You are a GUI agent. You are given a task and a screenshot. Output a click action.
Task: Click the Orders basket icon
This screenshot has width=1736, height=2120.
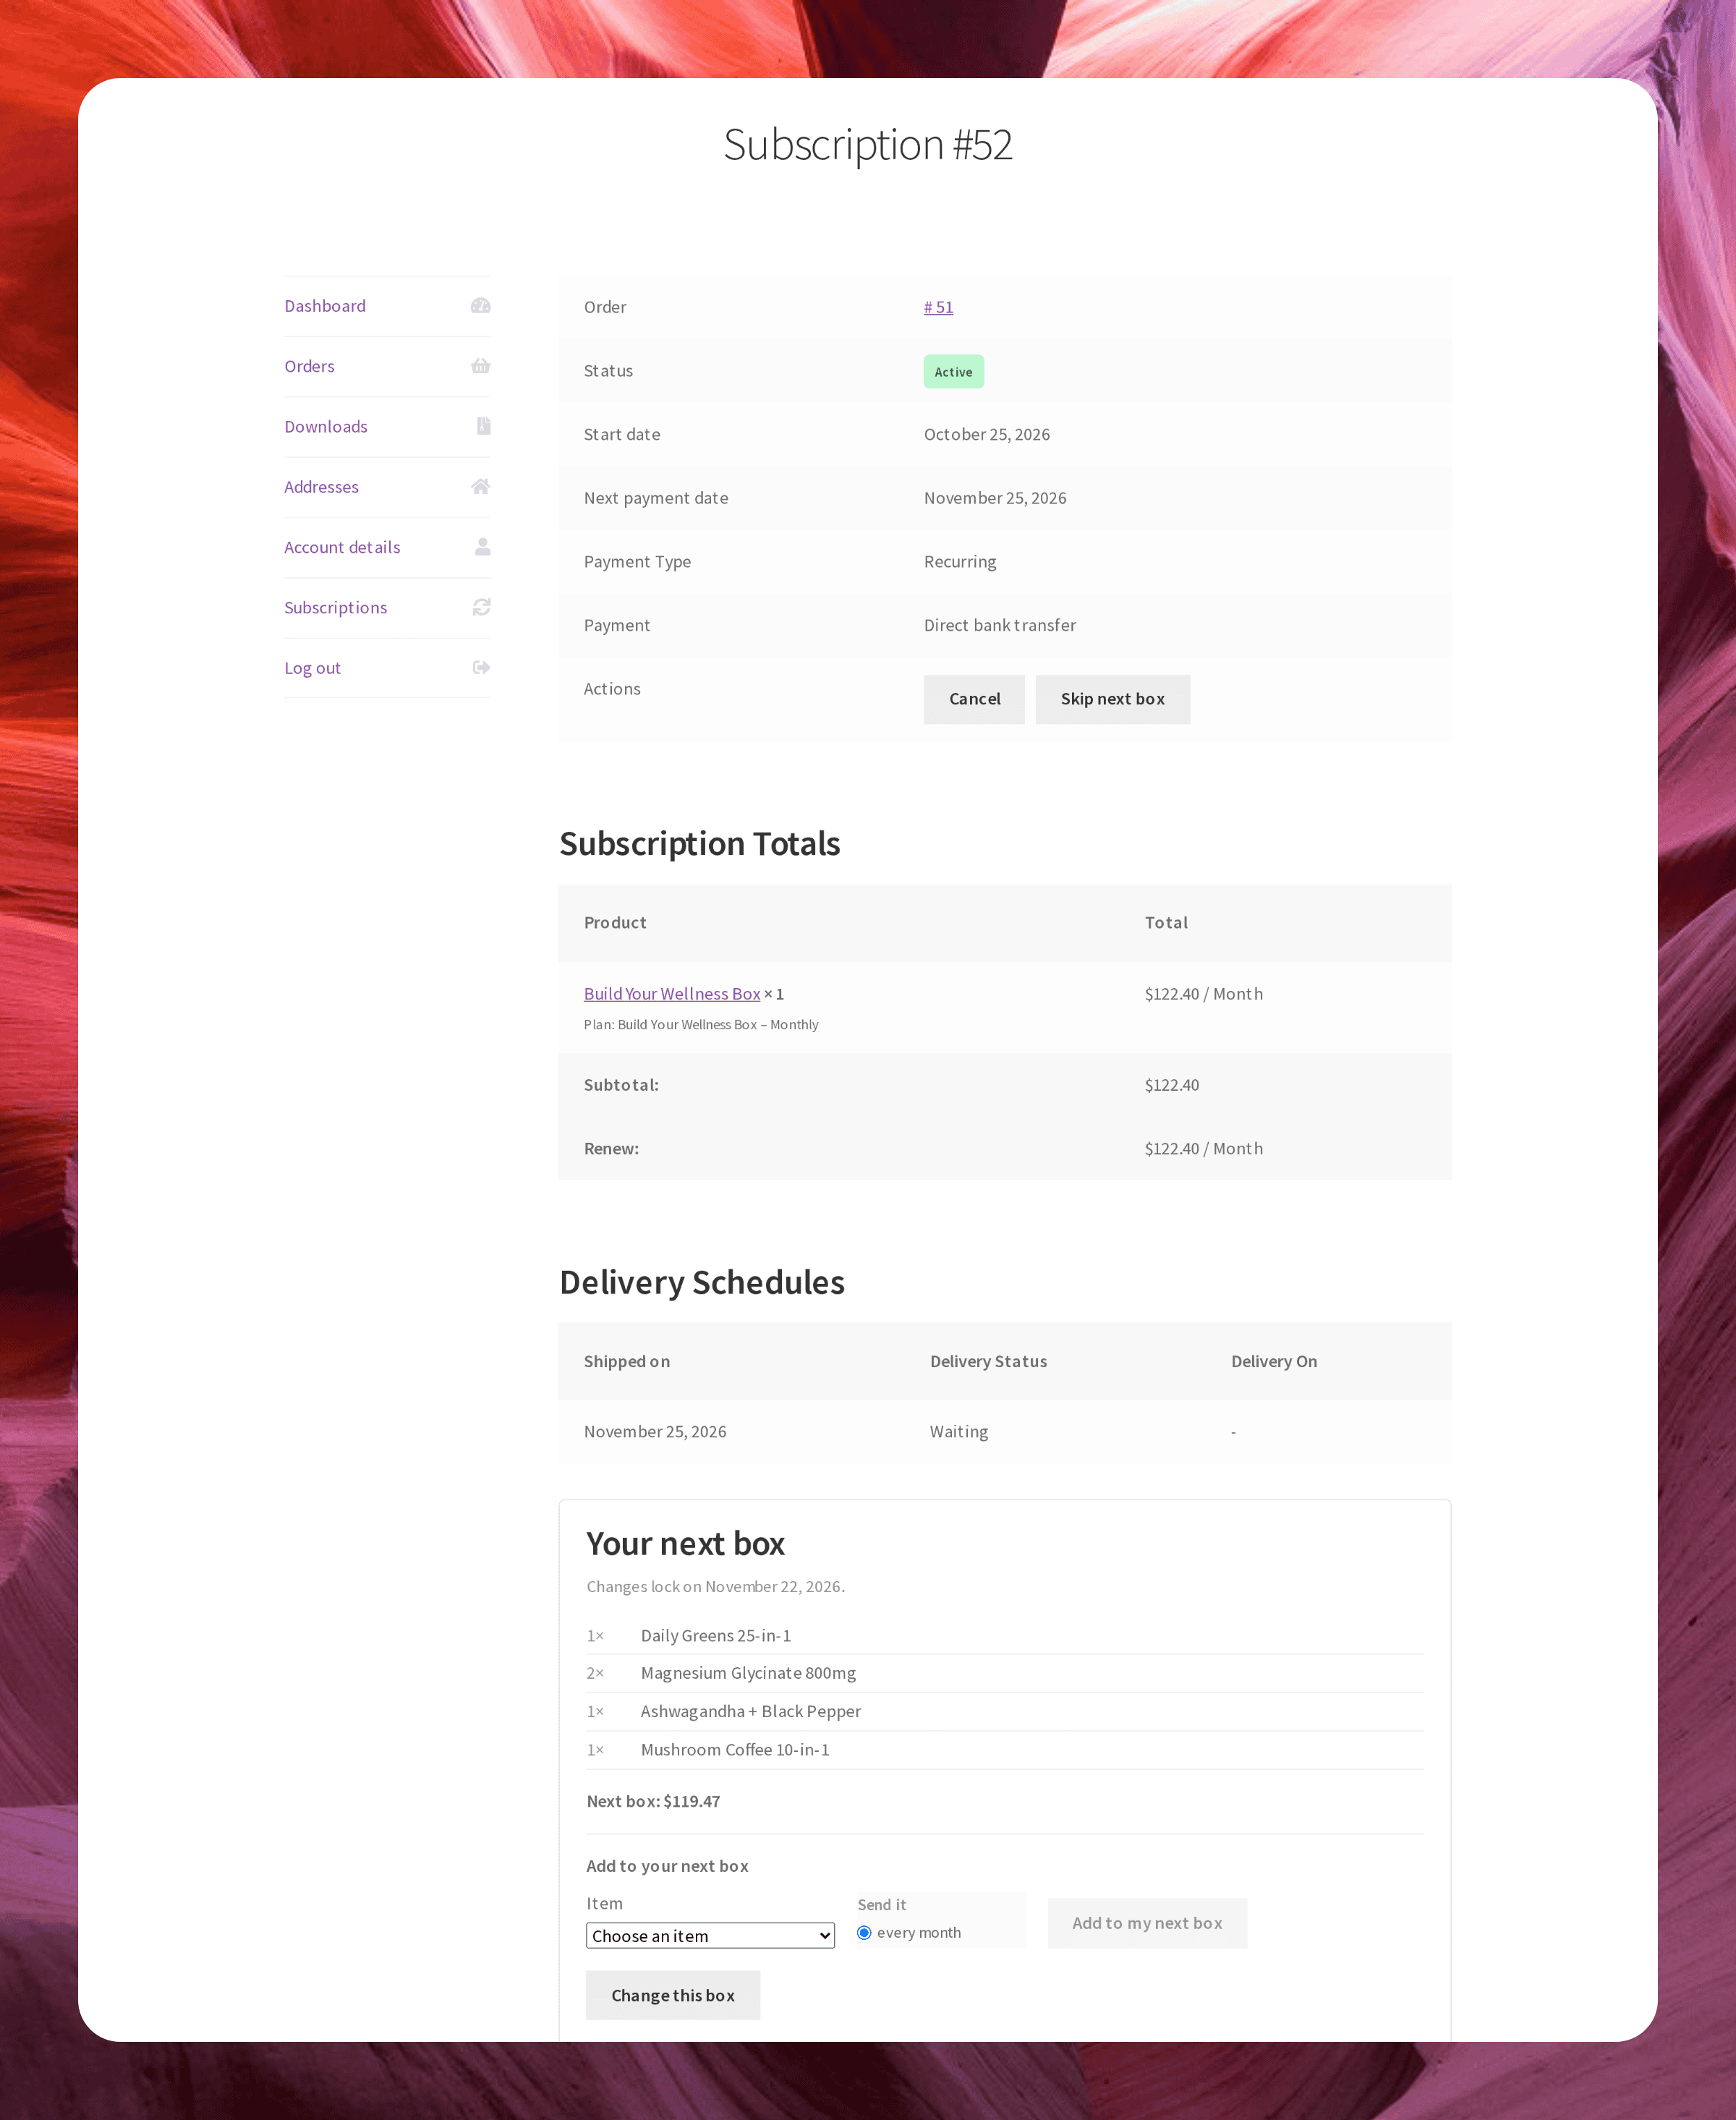coord(480,366)
